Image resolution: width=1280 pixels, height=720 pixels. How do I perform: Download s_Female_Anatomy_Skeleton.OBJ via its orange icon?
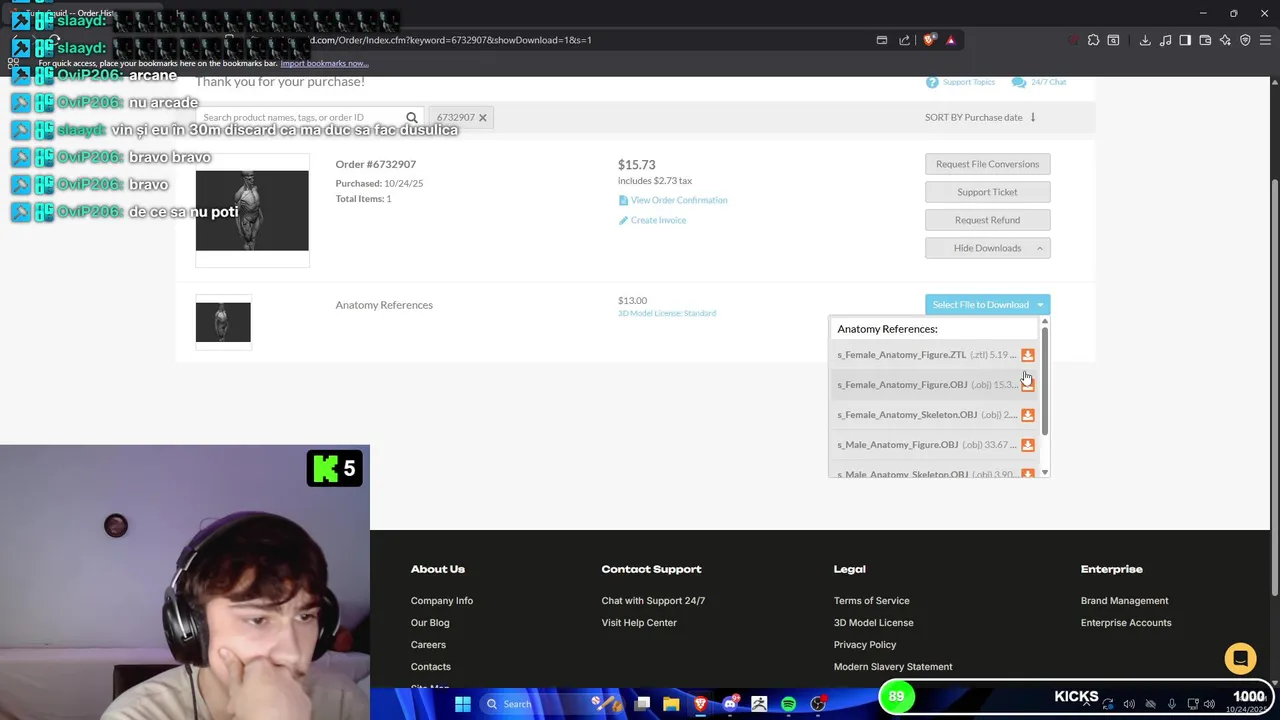point(1027,415)
